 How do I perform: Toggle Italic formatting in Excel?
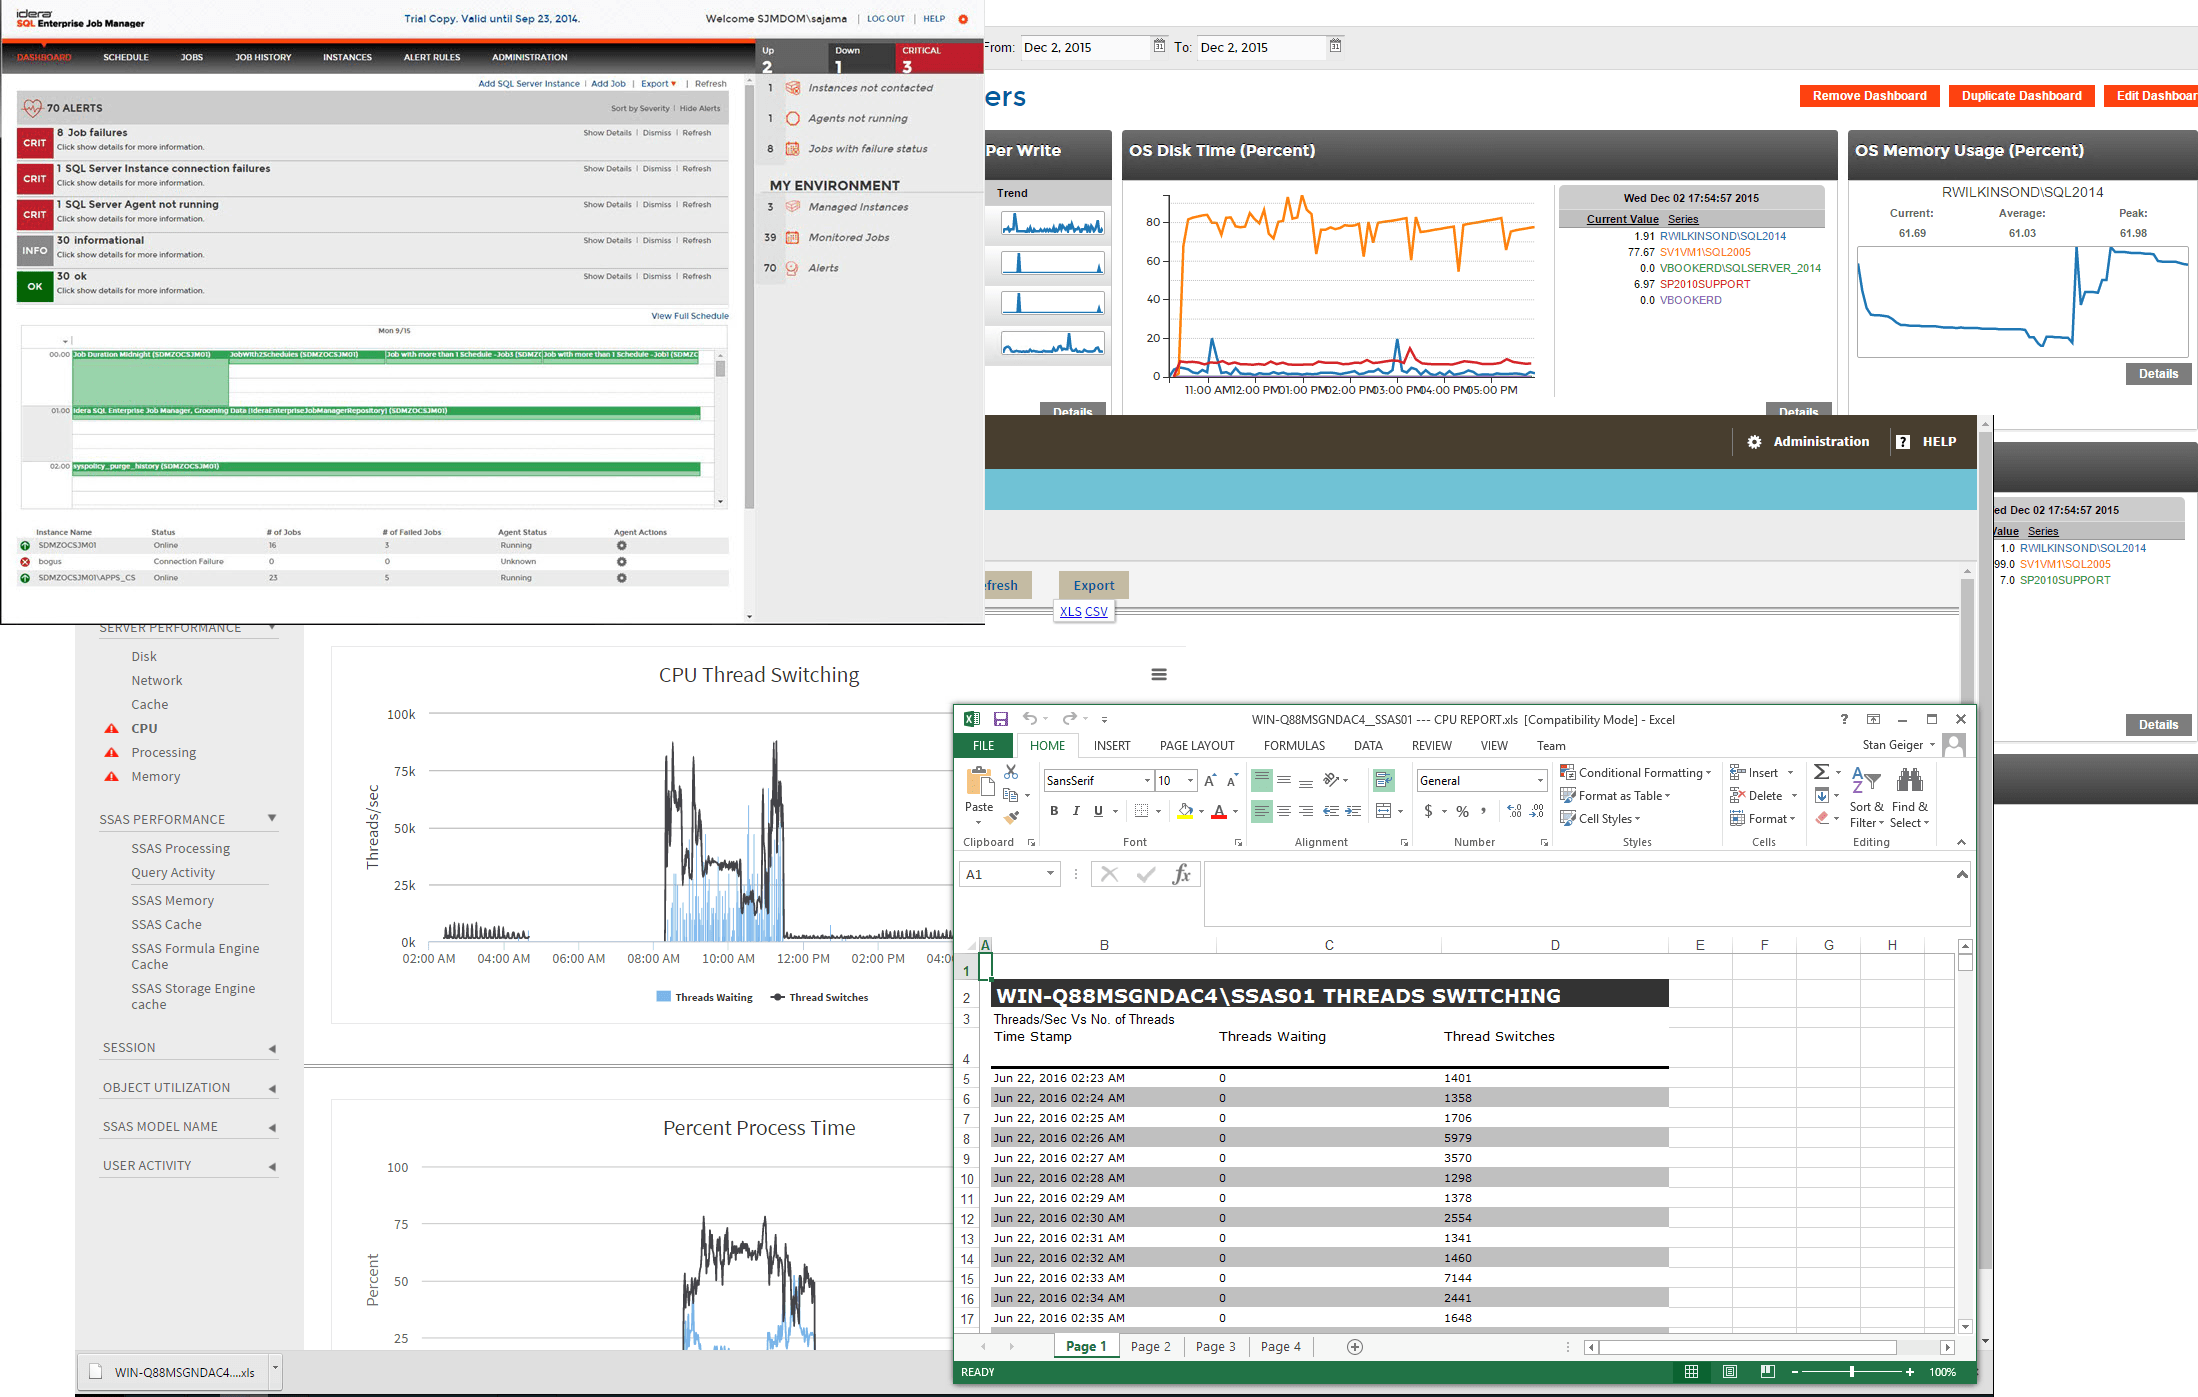coord(1076,811)
